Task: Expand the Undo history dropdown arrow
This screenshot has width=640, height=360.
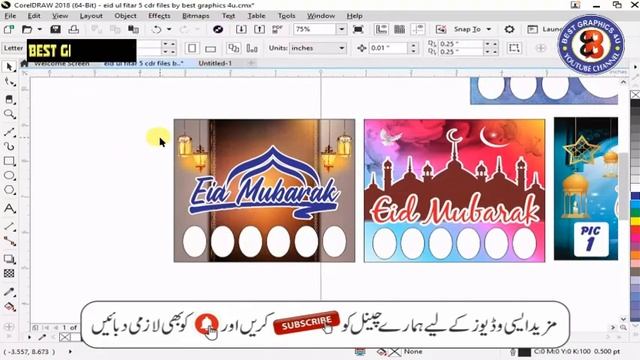Action: 169,29
